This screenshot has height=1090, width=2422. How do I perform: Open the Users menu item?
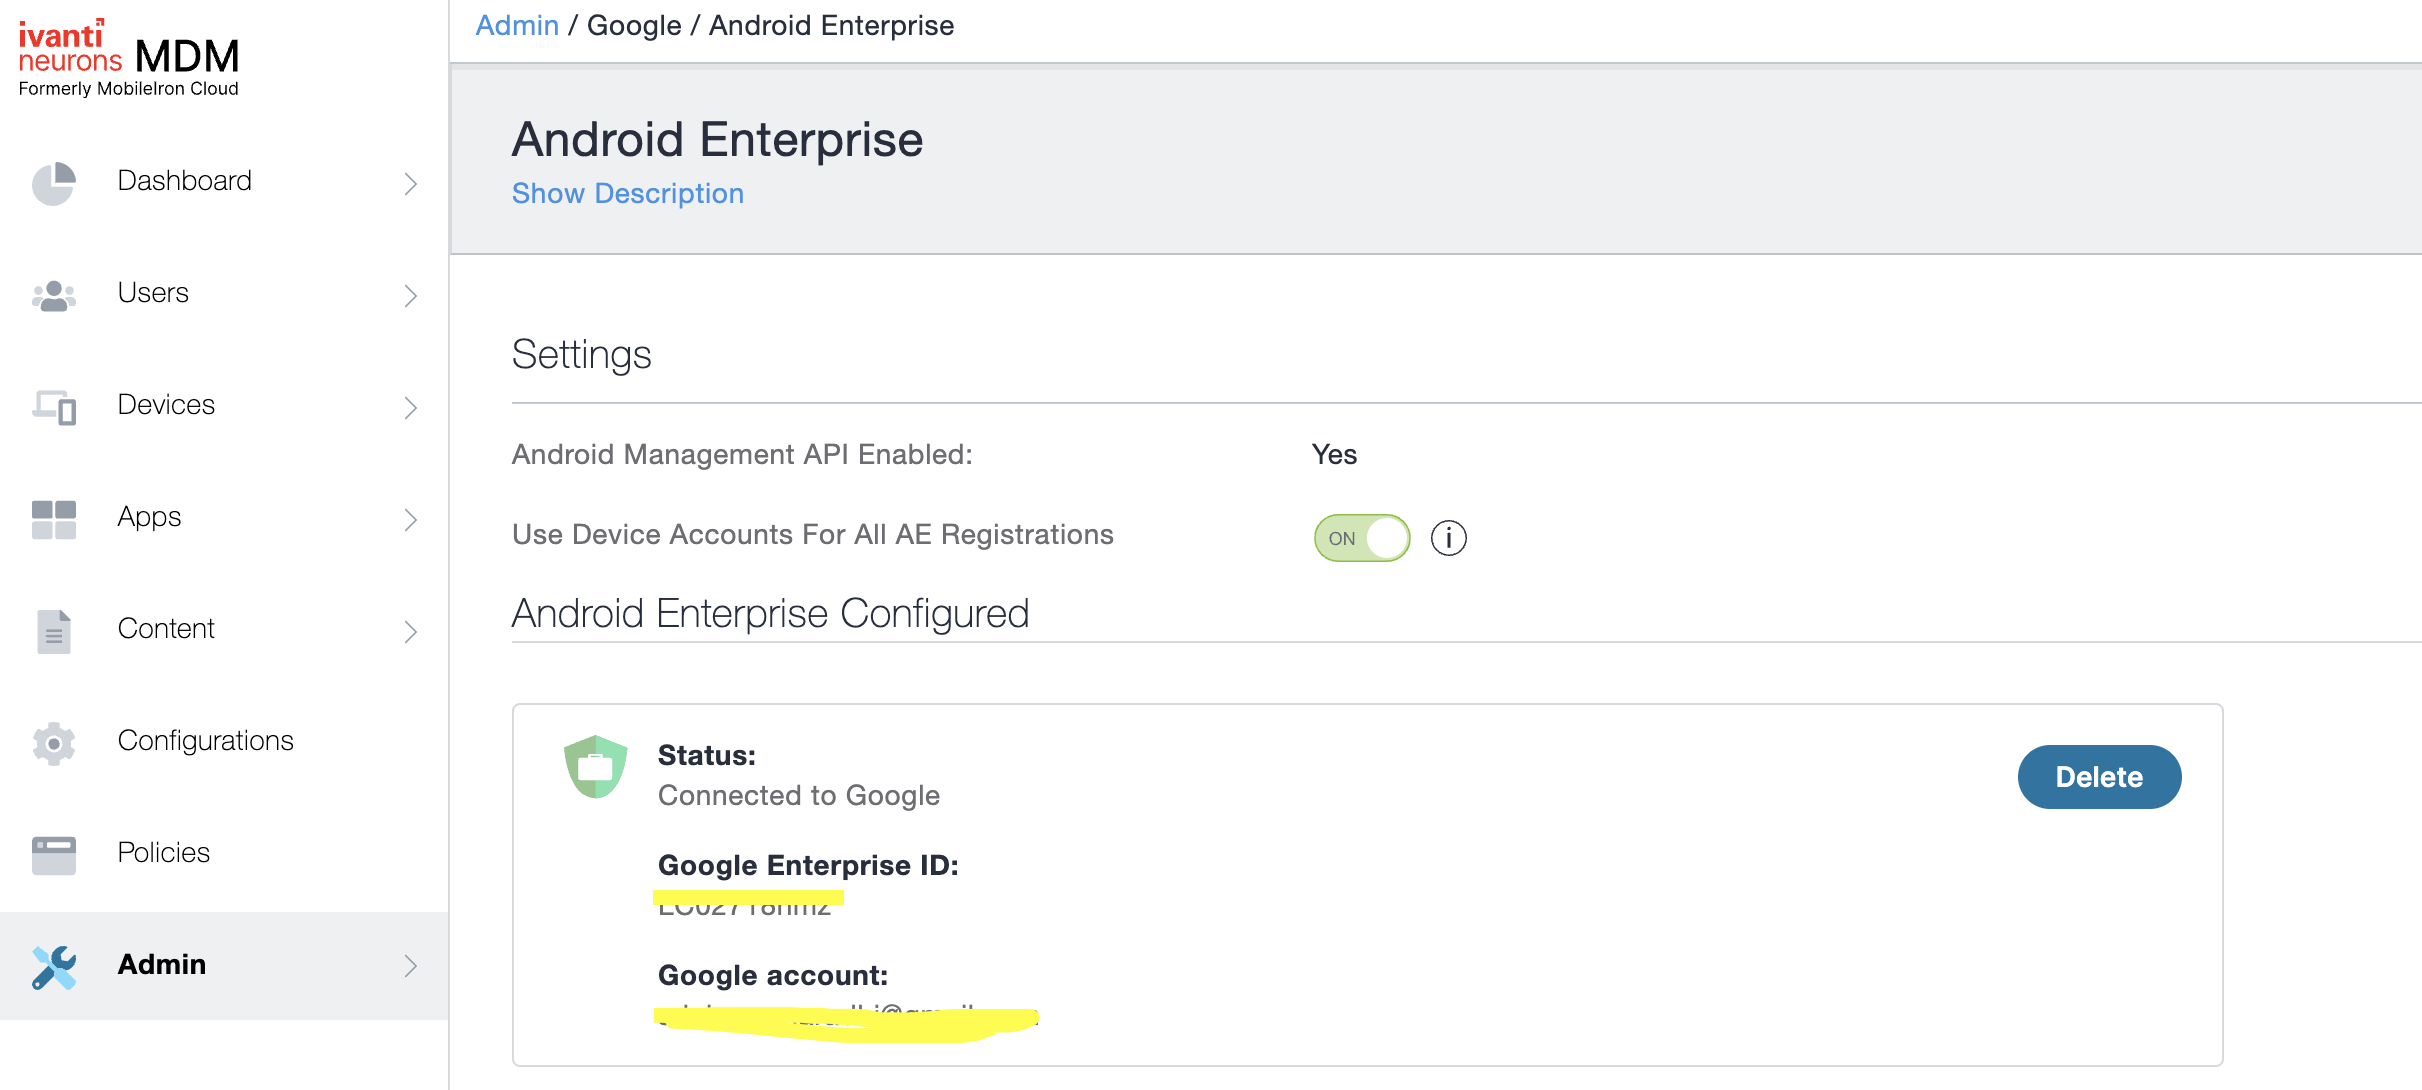[153, 293]
